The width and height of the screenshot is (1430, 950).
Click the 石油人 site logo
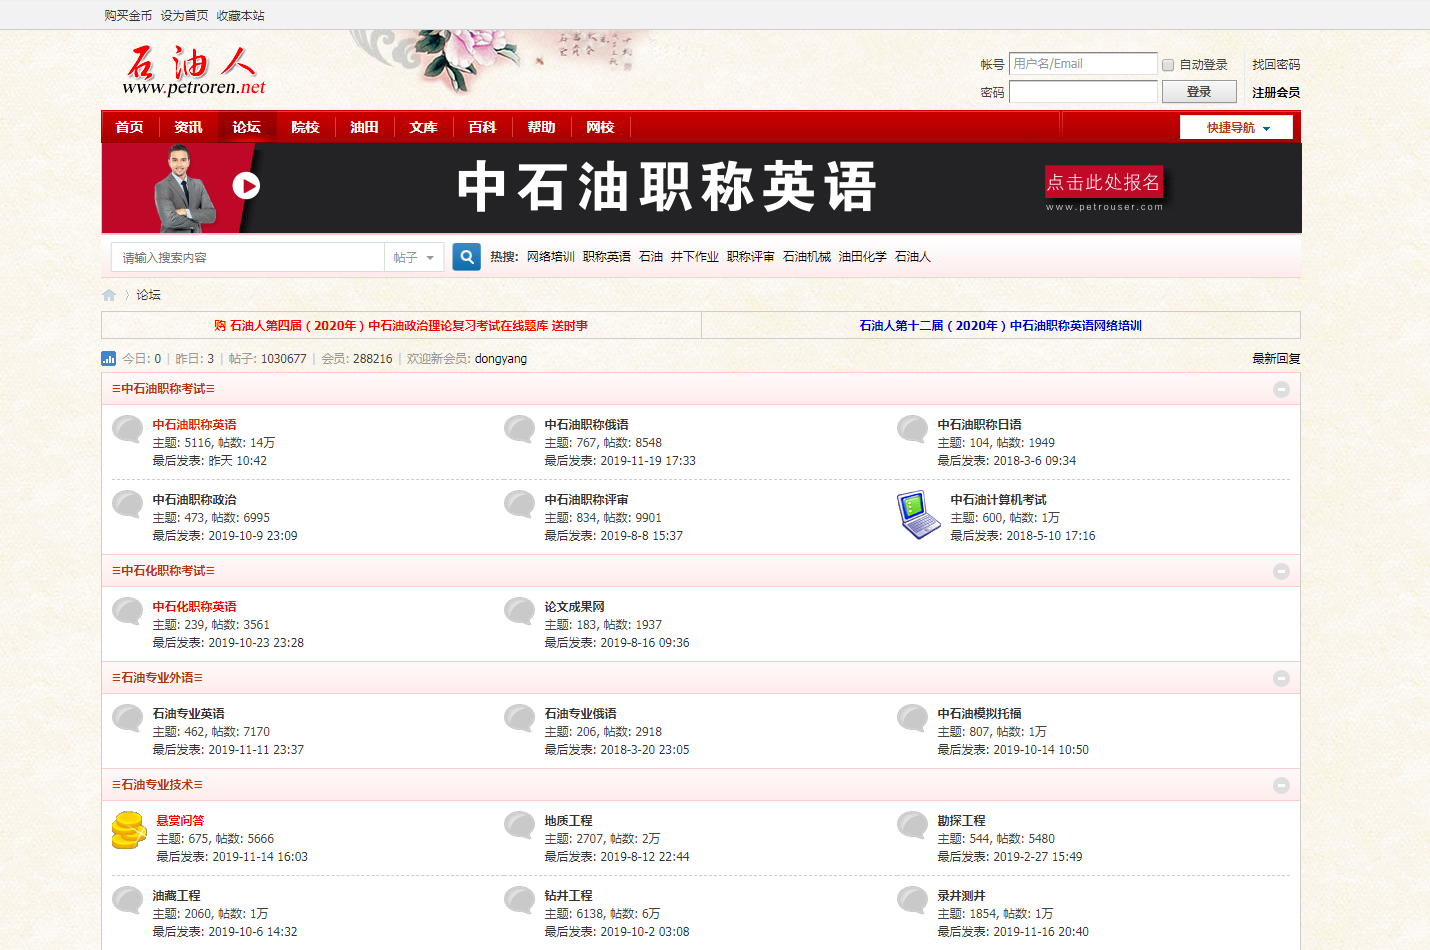193,70
